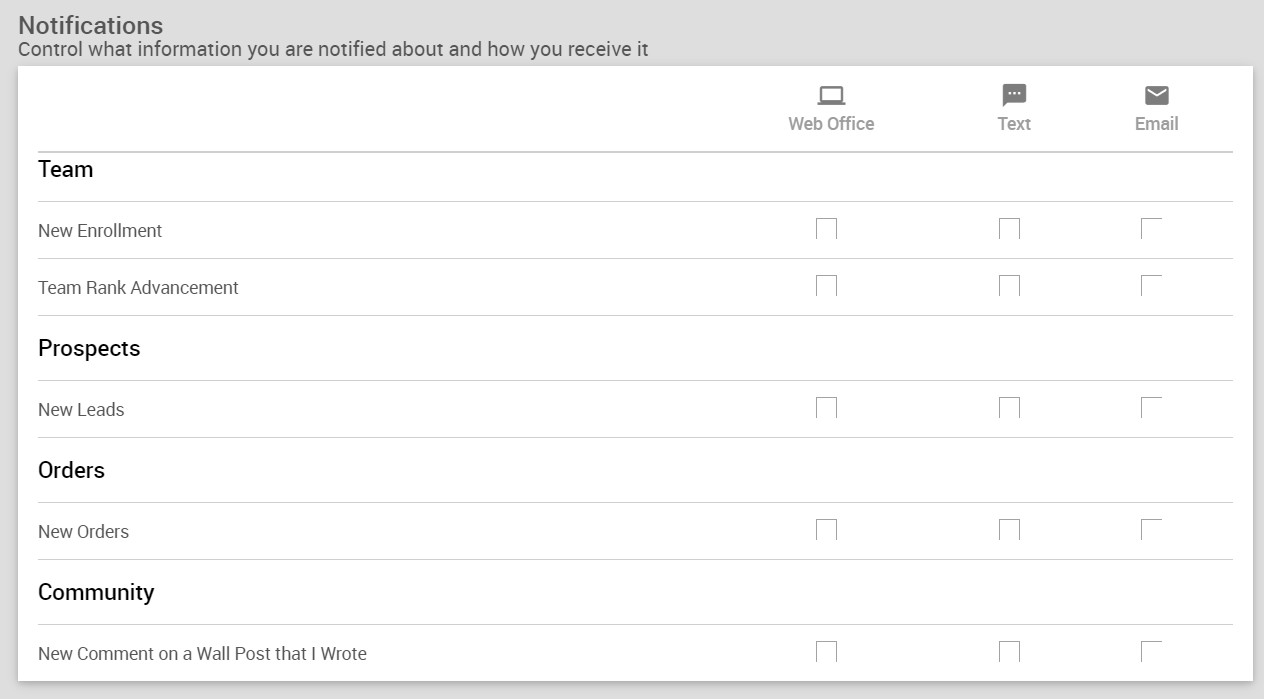Toggle Text checkbox for New Leads
Viewport: 1264px width, 699px height.
(1010, 408)
